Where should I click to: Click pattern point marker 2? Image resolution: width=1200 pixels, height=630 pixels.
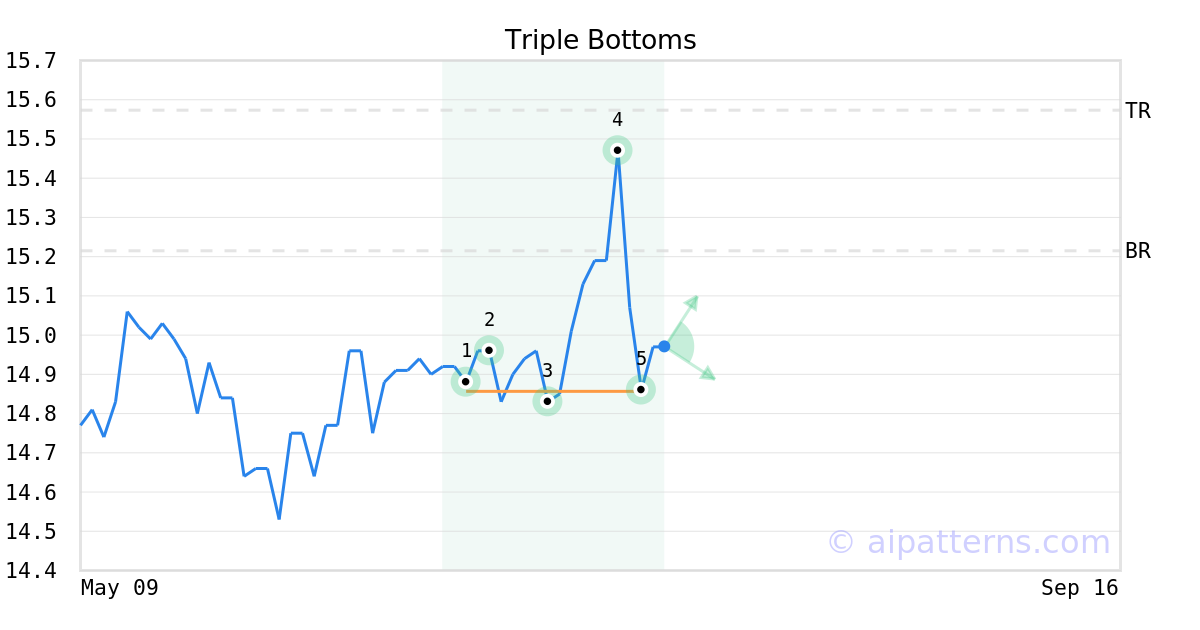(489, 350)
